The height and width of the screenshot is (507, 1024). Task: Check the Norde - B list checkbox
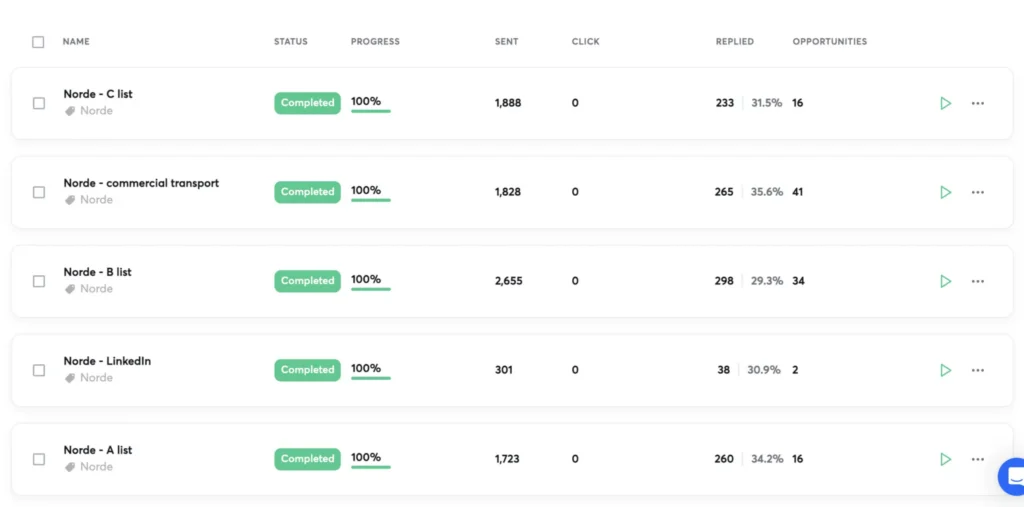39,281
